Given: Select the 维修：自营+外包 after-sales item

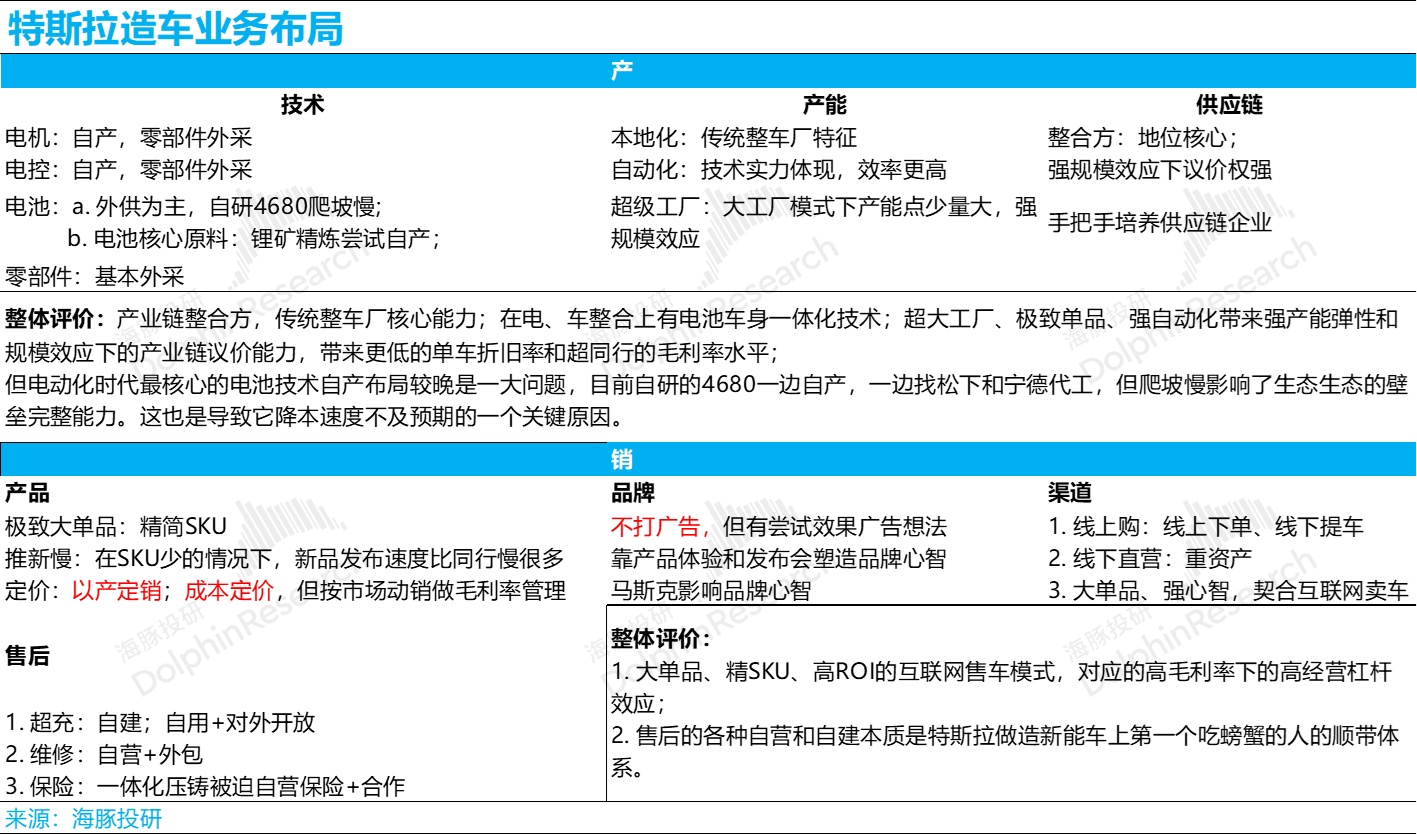Looking at the screenshot, I should (x=104, y=754).
